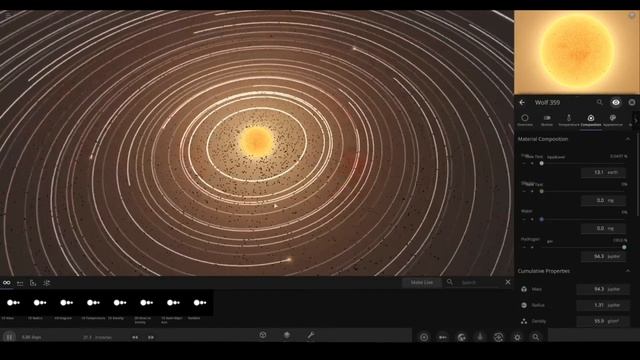Switch to the Temperature tab
Screen dimensions: 640x360
[x=569, y=121]
